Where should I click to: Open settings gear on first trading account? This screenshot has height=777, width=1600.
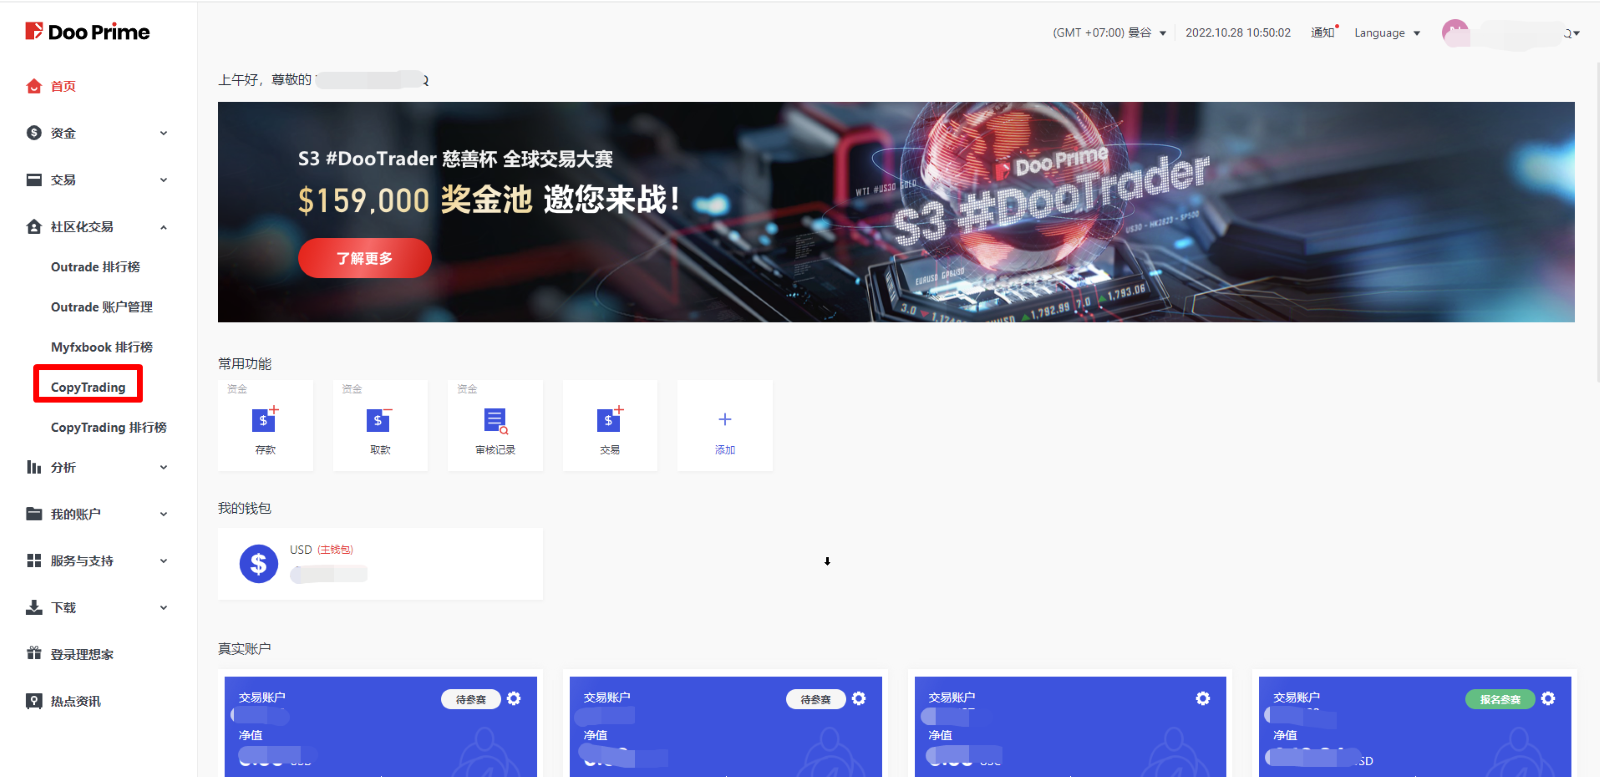click(514, 699)
